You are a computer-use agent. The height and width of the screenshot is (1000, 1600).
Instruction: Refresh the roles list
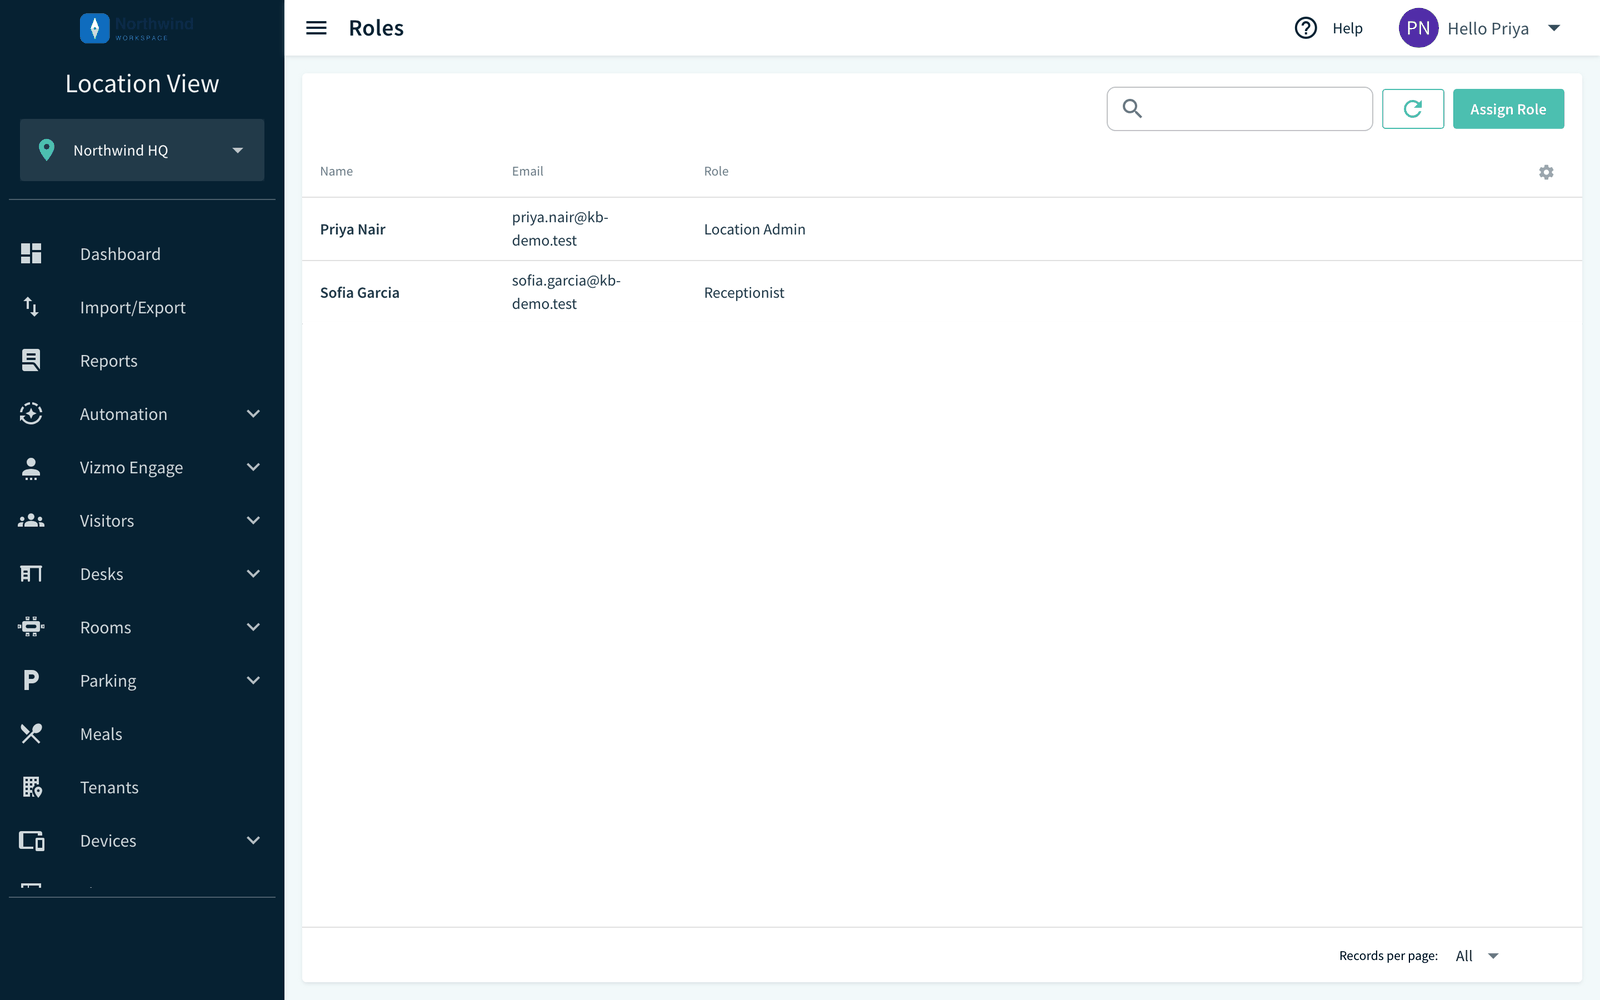point(1413,109)
